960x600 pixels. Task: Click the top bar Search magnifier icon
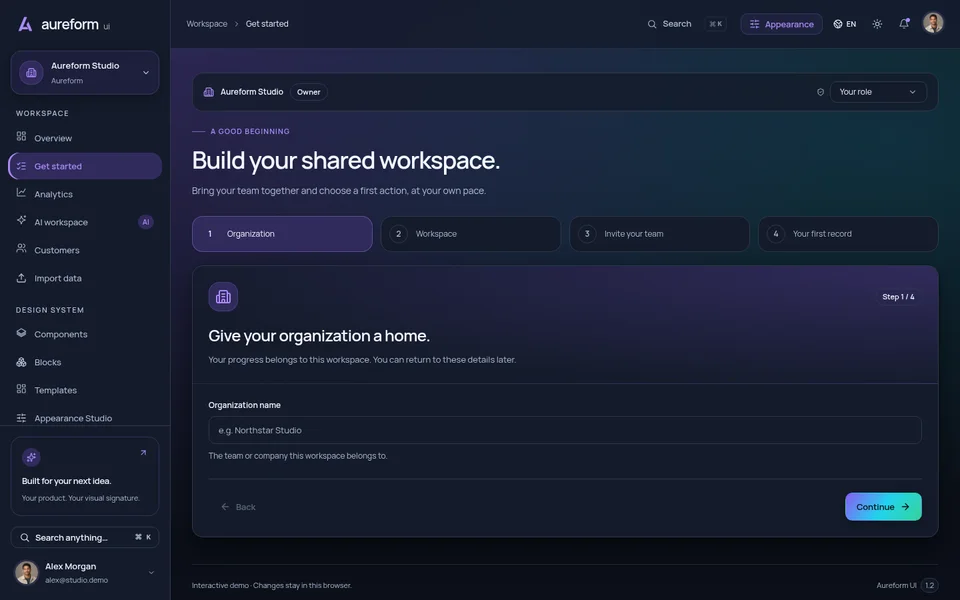652,24
